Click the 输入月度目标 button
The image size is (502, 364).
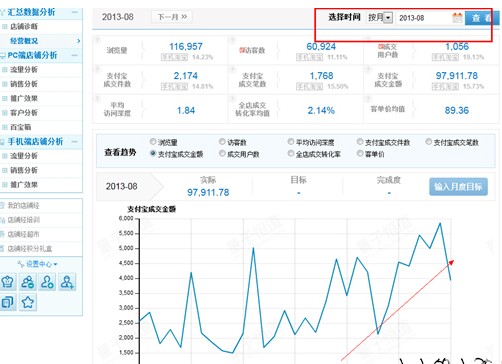pos(458,187)
